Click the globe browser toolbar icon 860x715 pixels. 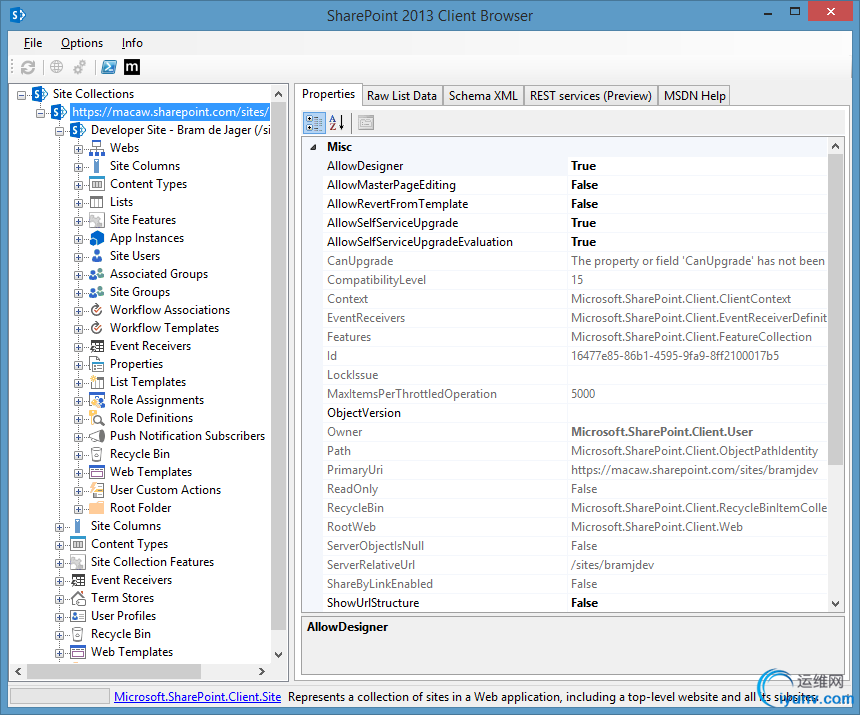(56, 67)
